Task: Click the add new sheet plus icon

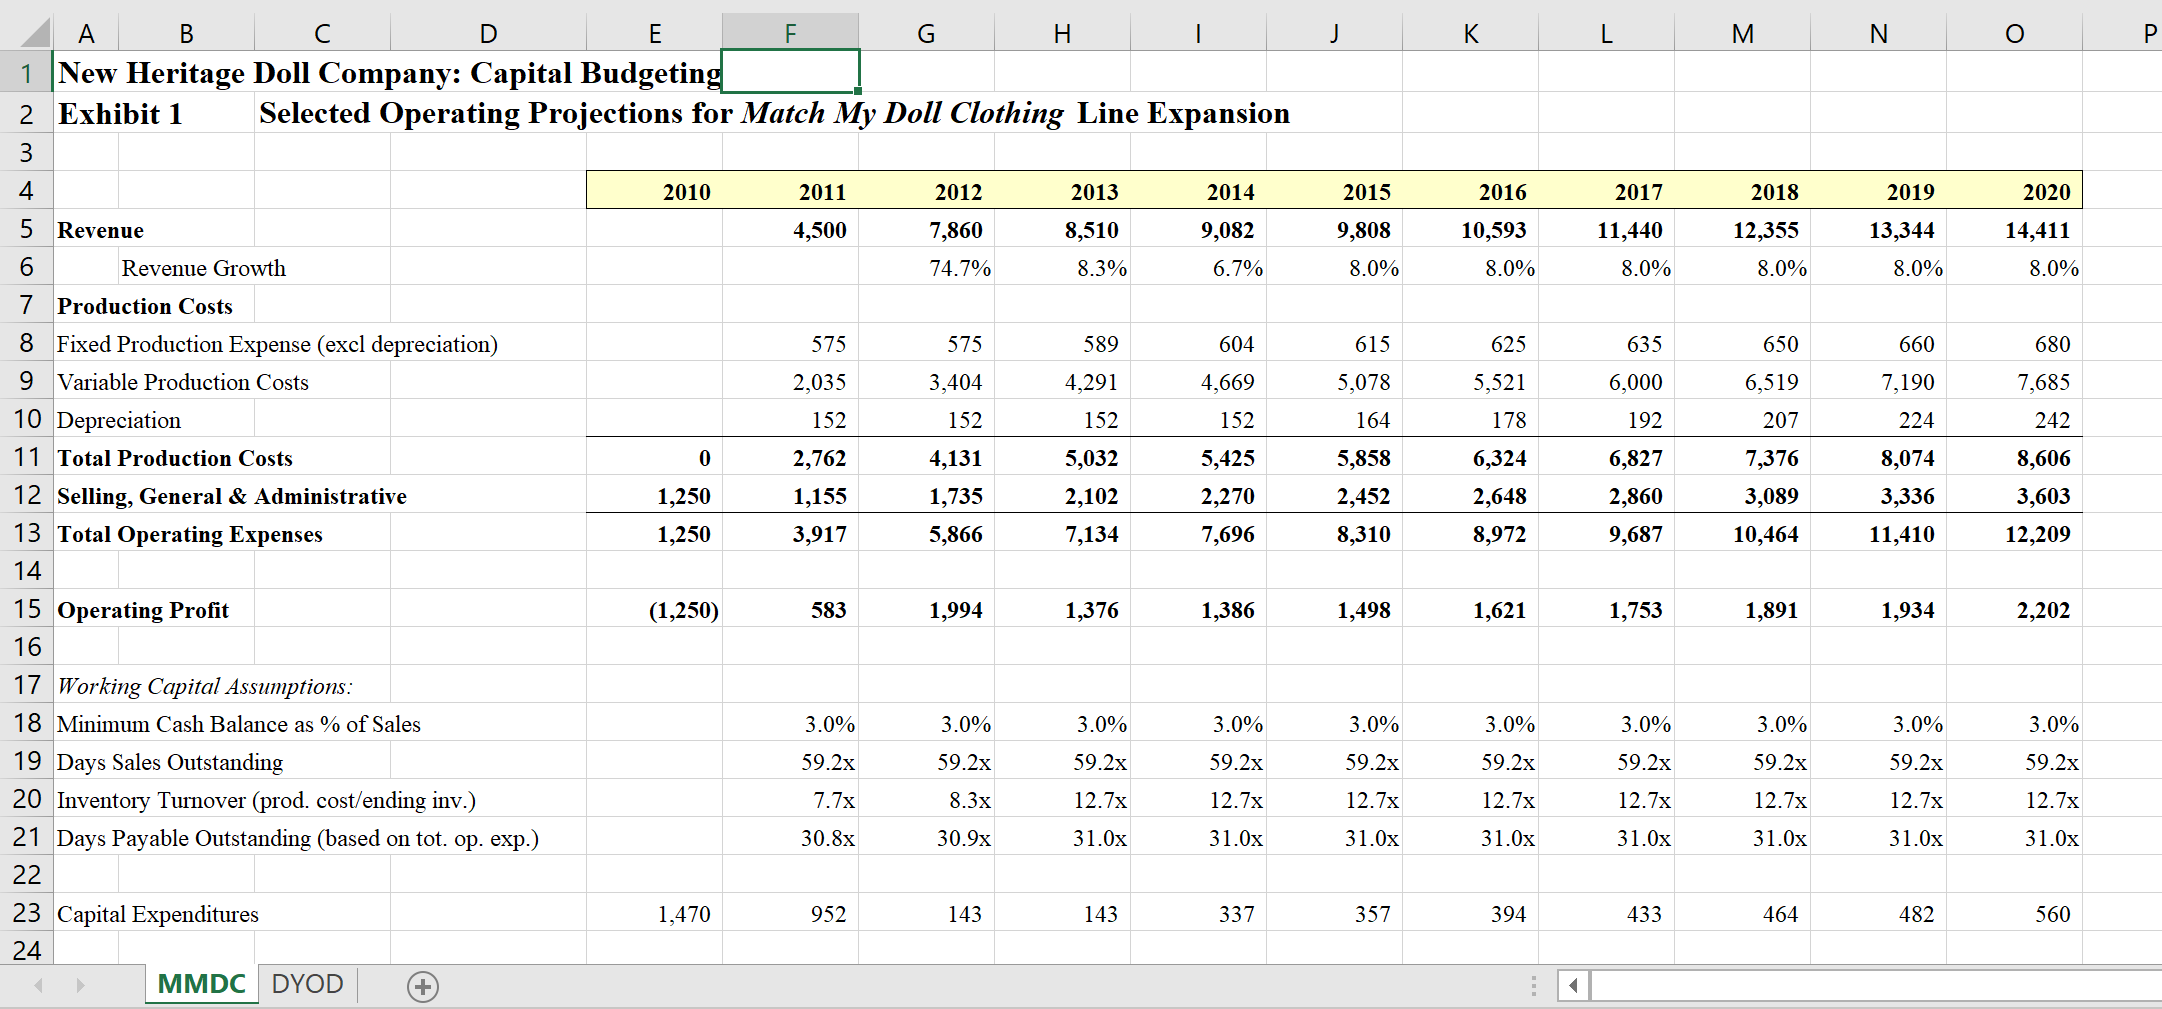Action: click(423, 987)
